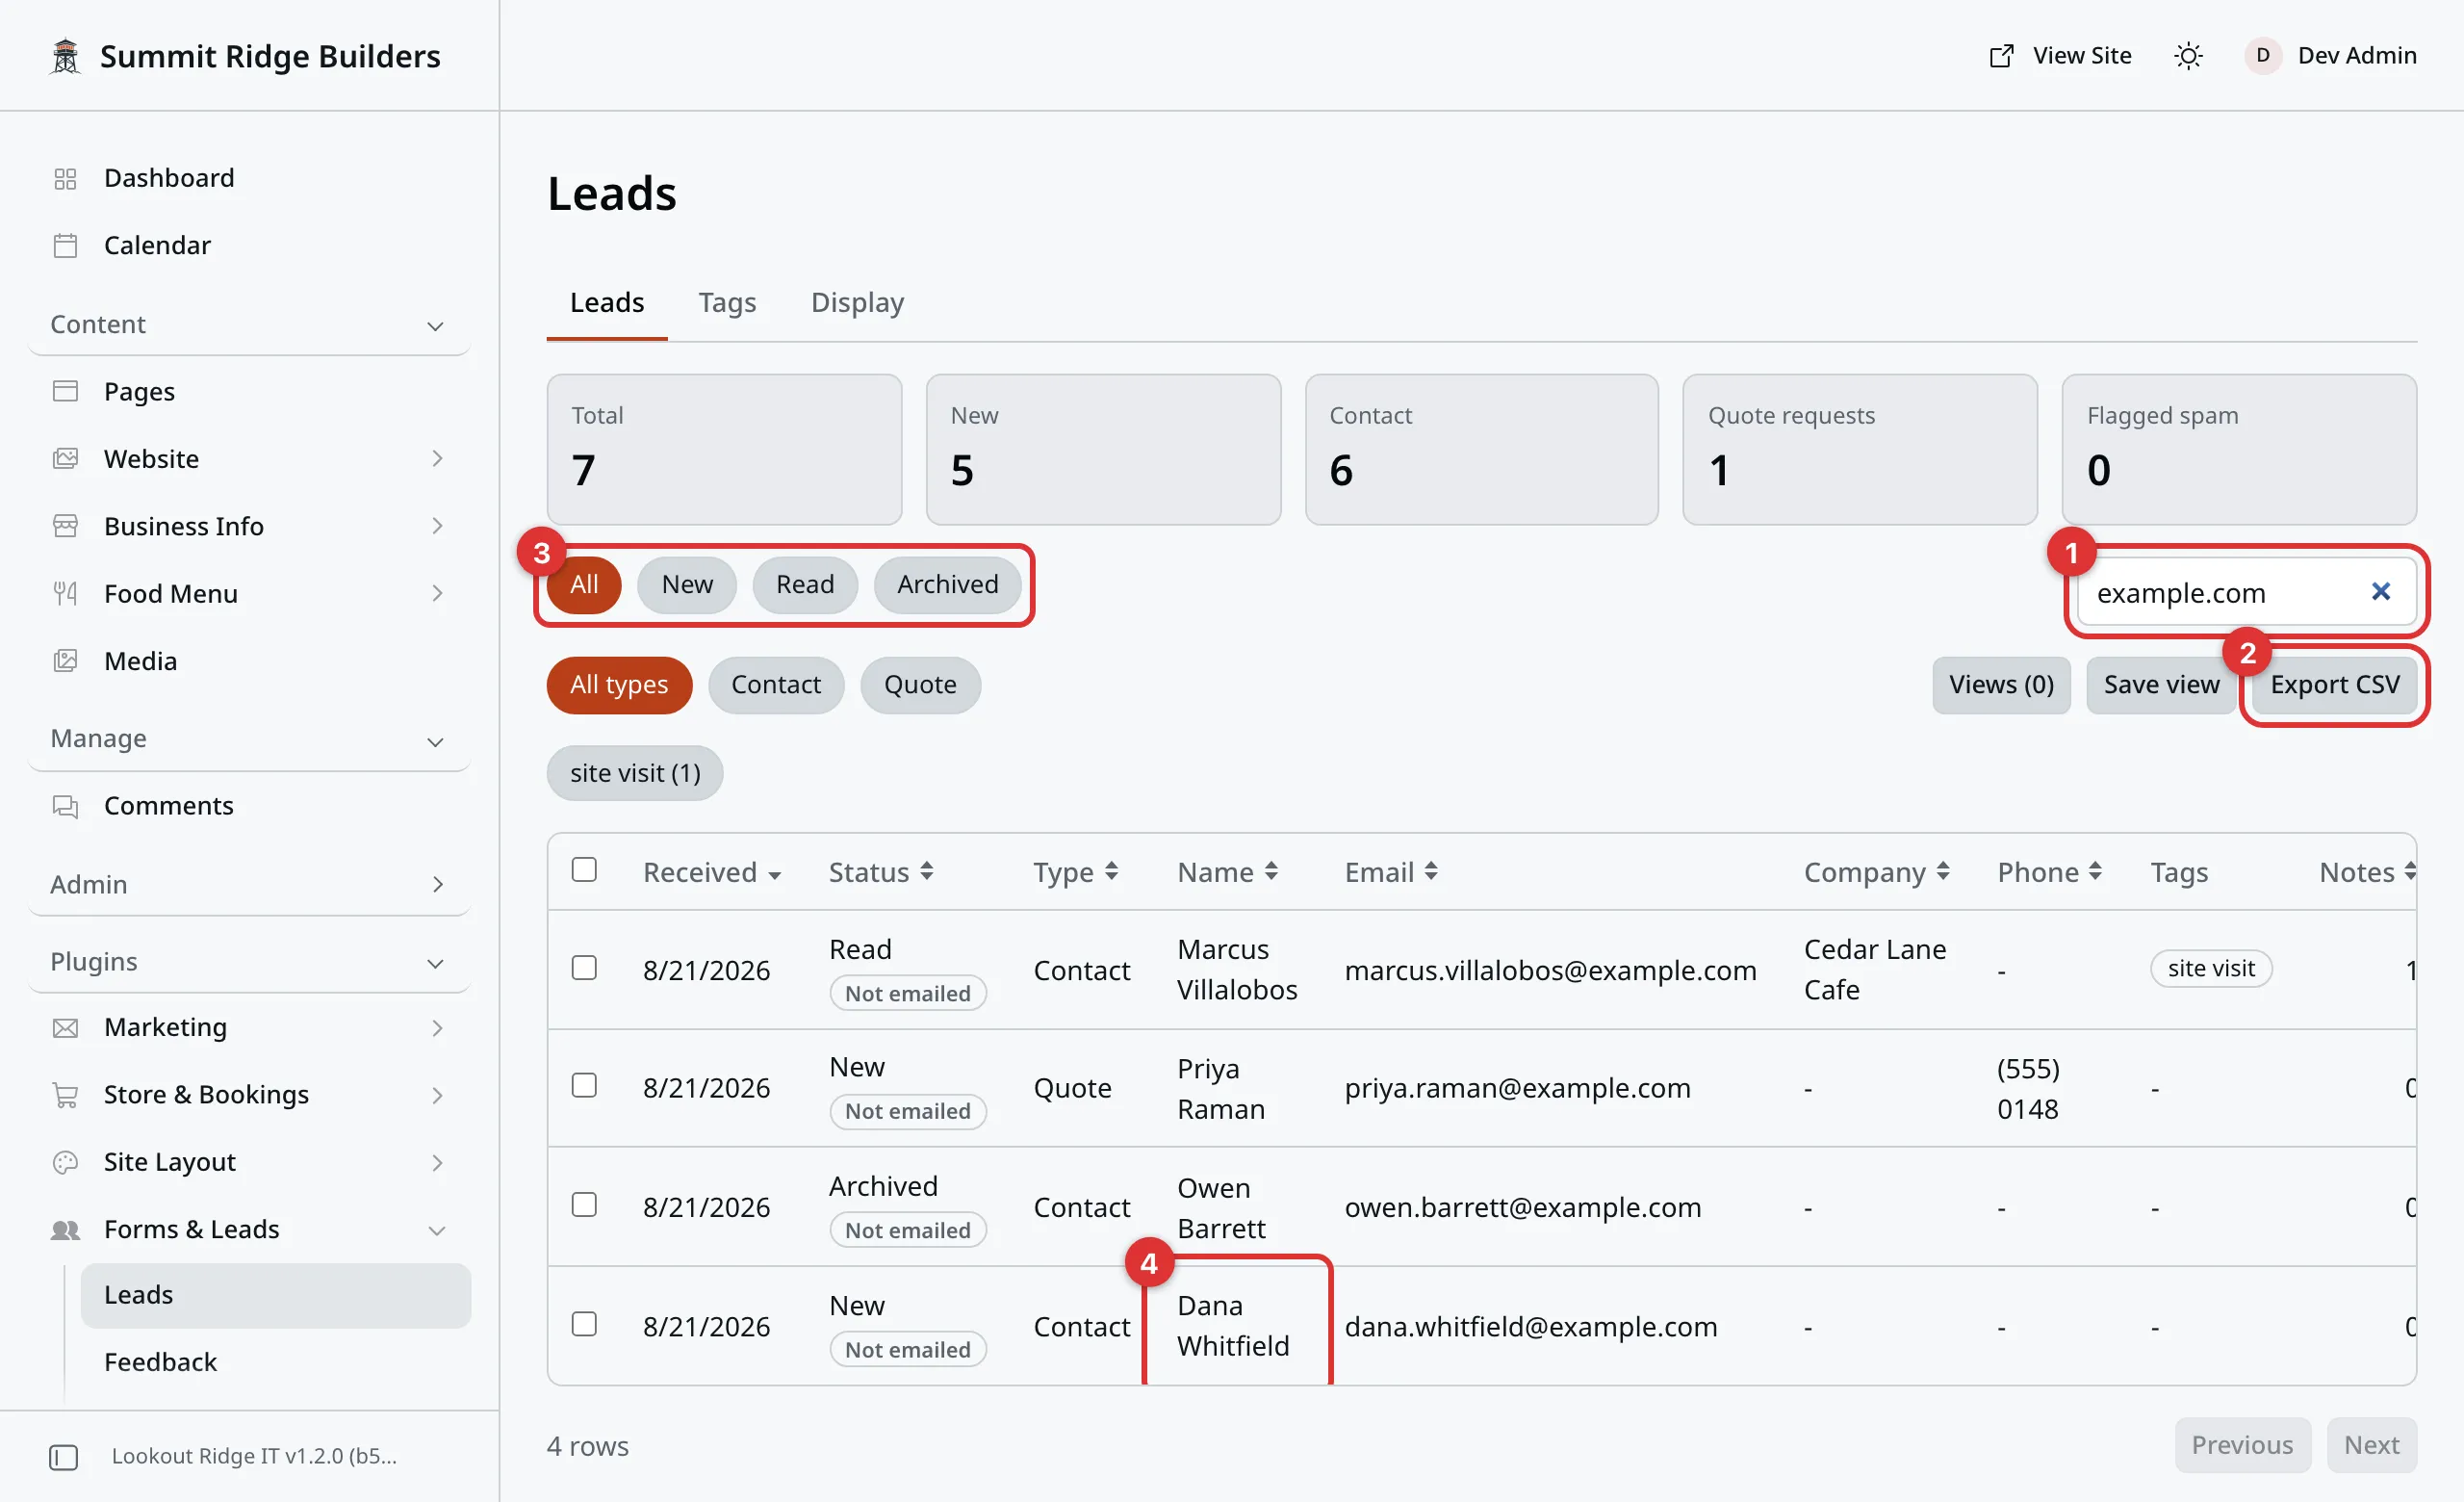
Task: Switch to the Display tab
Action: click(x=857, y=303)
